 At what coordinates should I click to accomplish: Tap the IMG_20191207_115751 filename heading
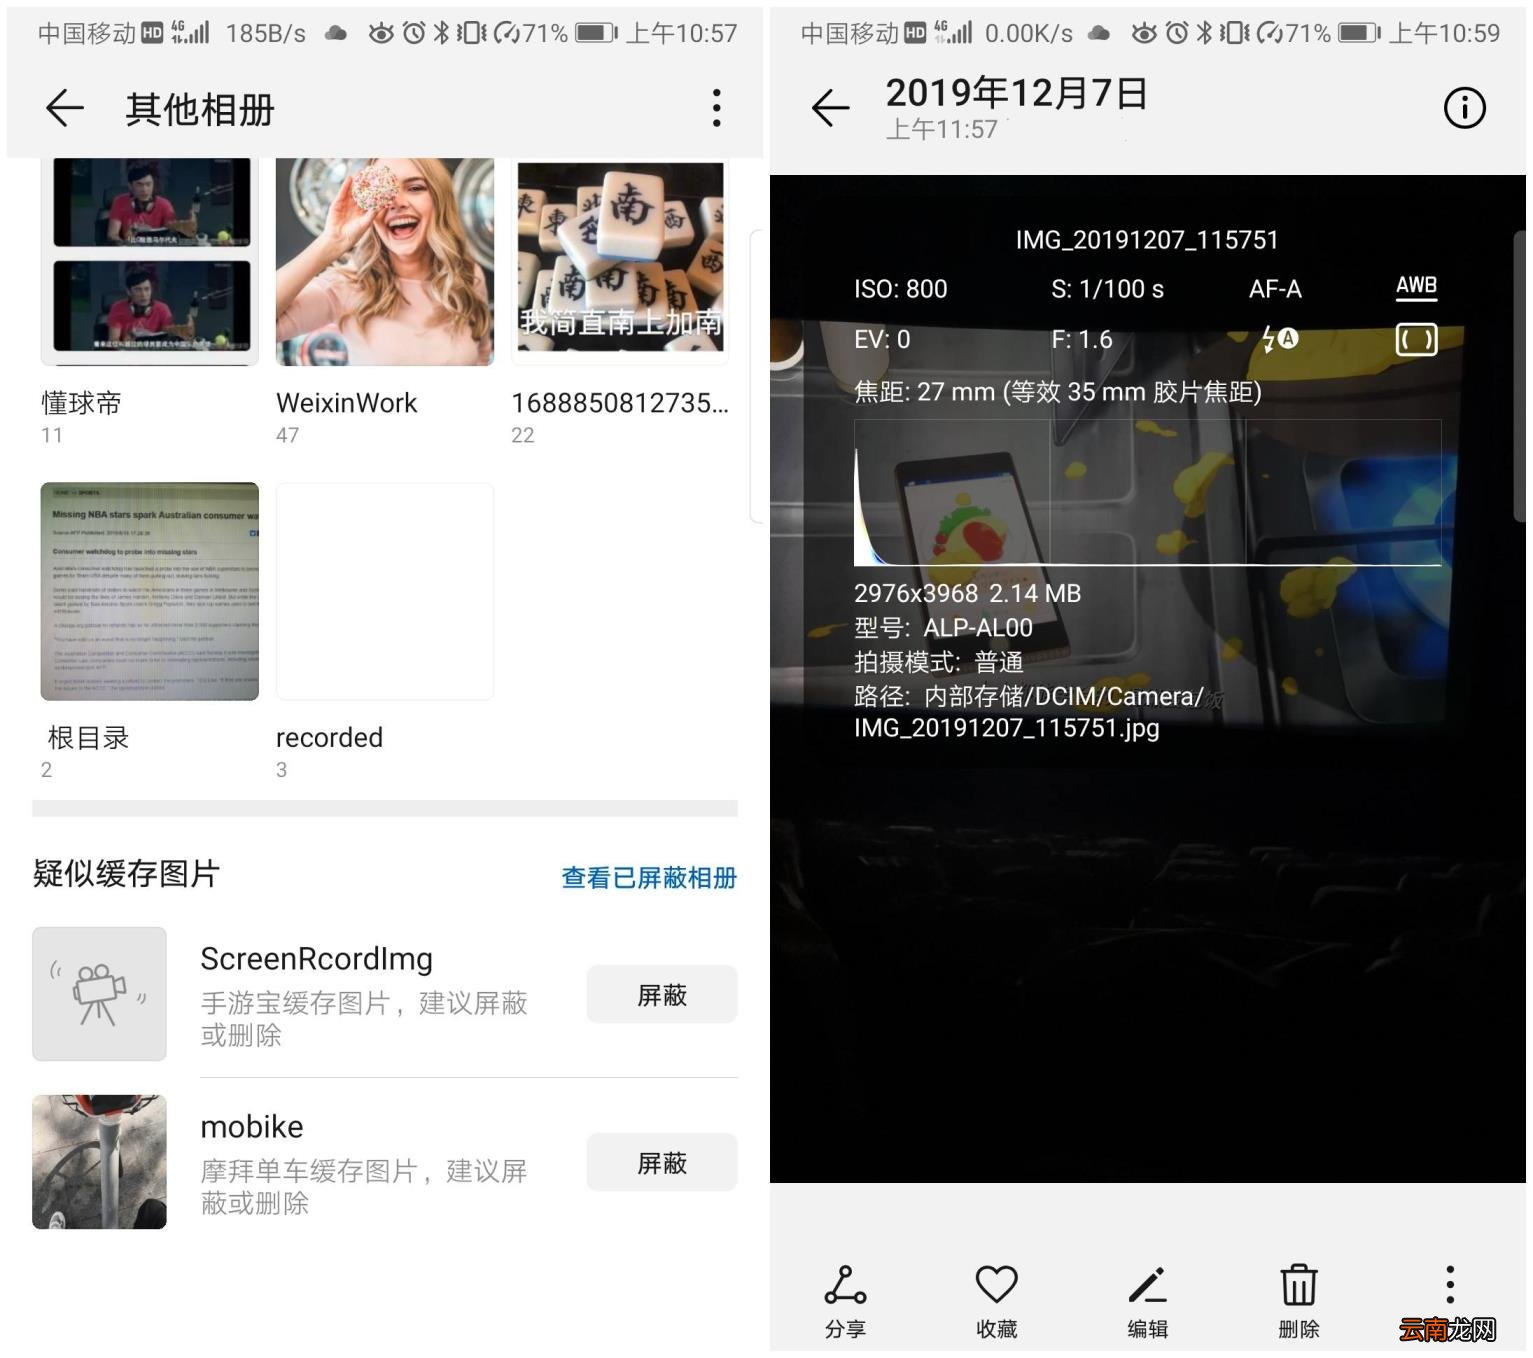point(1147,240)
